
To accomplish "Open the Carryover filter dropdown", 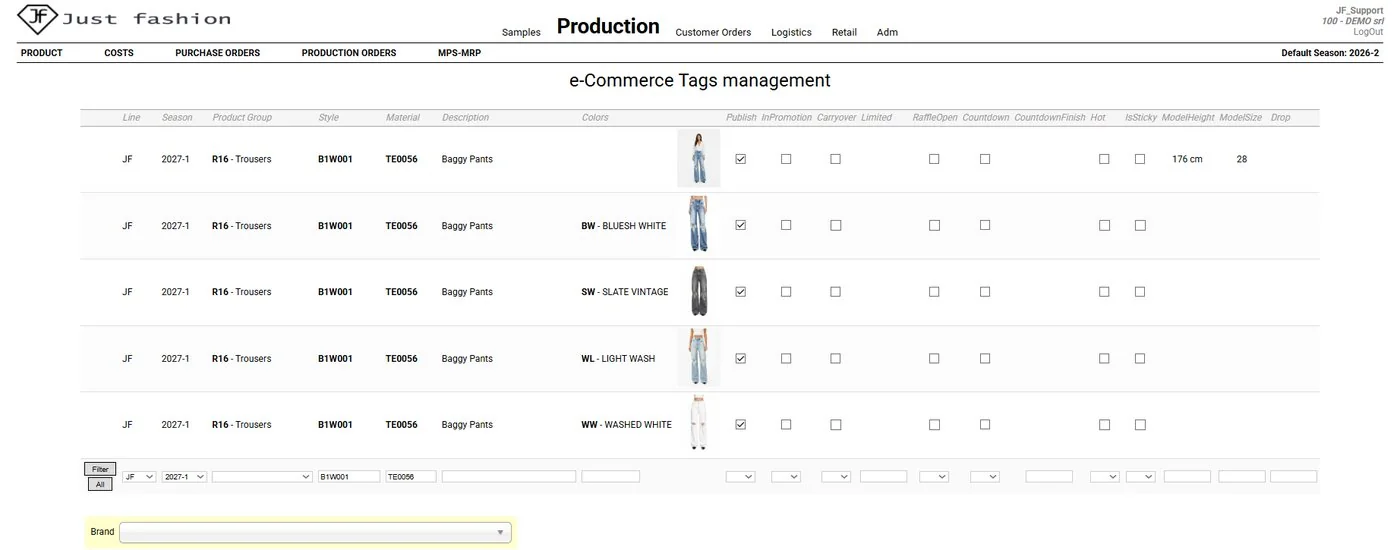I will point(836,477).
